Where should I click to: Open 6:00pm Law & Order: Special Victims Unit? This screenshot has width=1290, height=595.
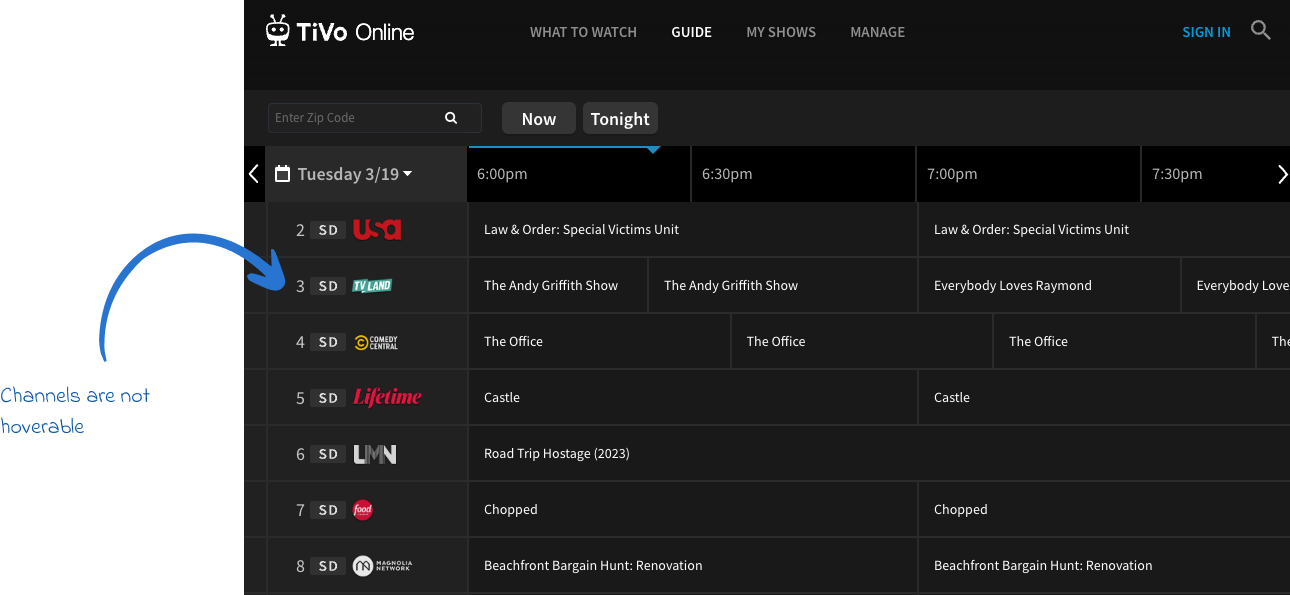tap(693, 230)
